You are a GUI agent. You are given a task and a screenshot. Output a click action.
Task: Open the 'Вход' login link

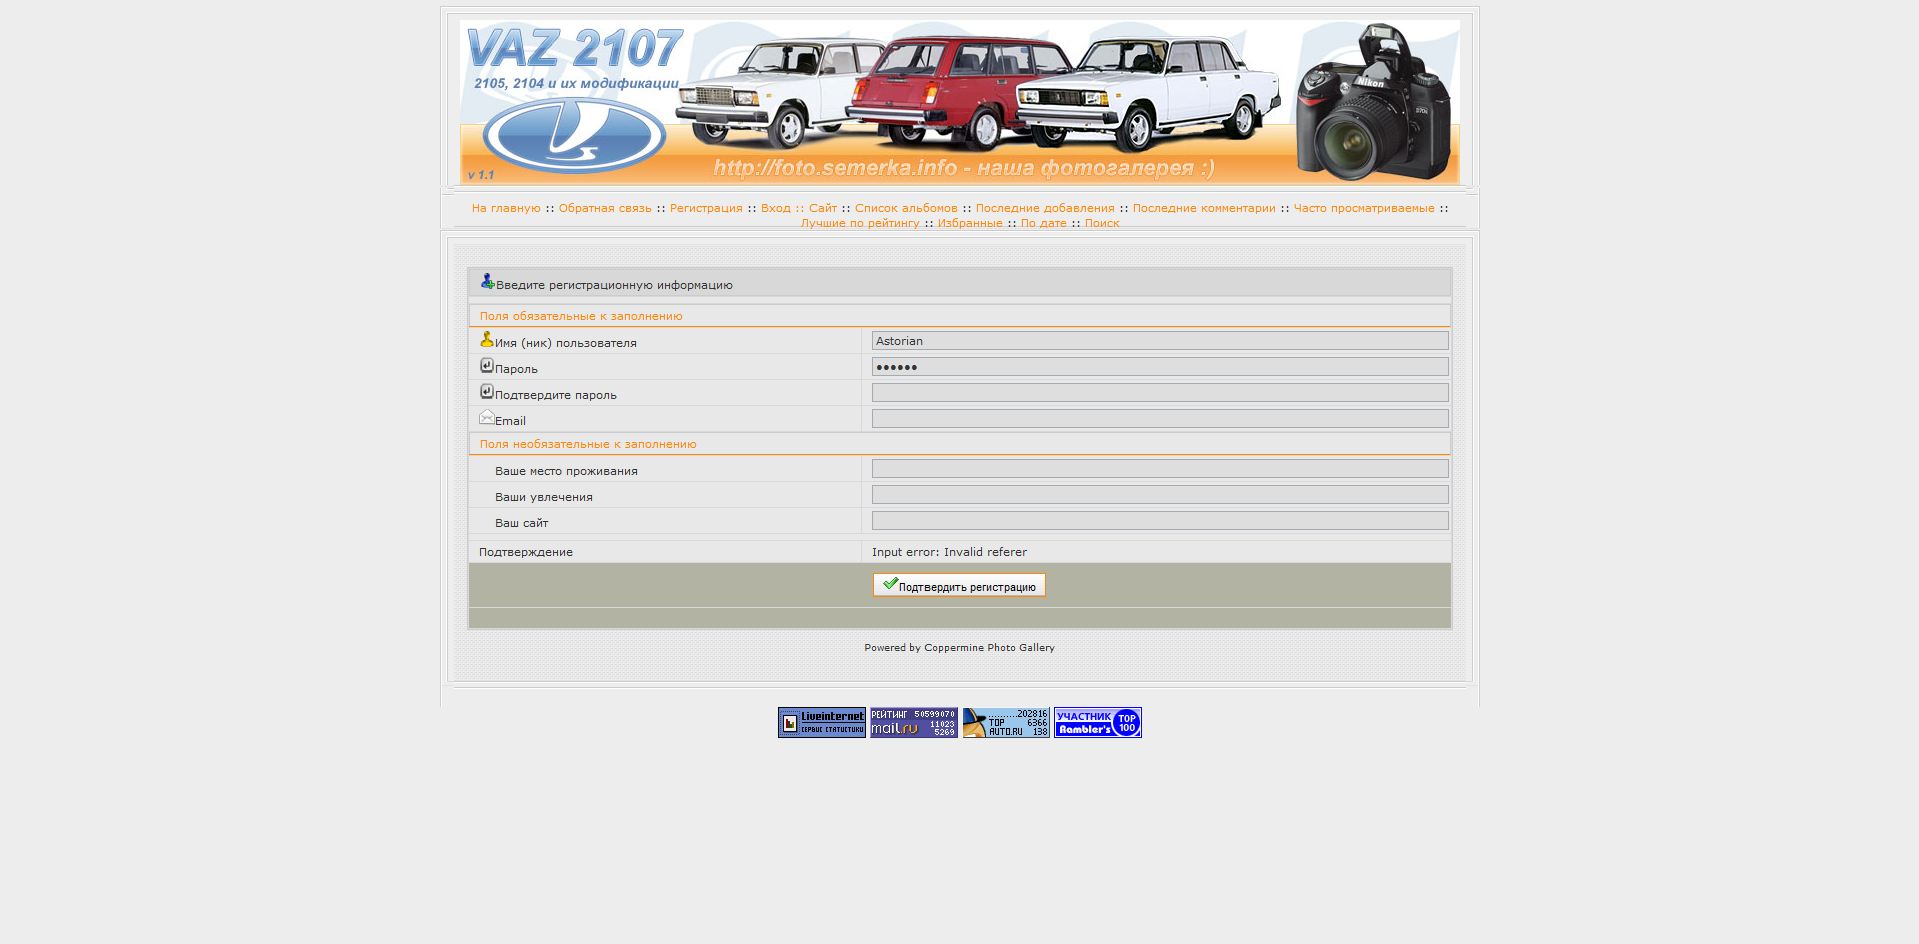pos(775,208)
